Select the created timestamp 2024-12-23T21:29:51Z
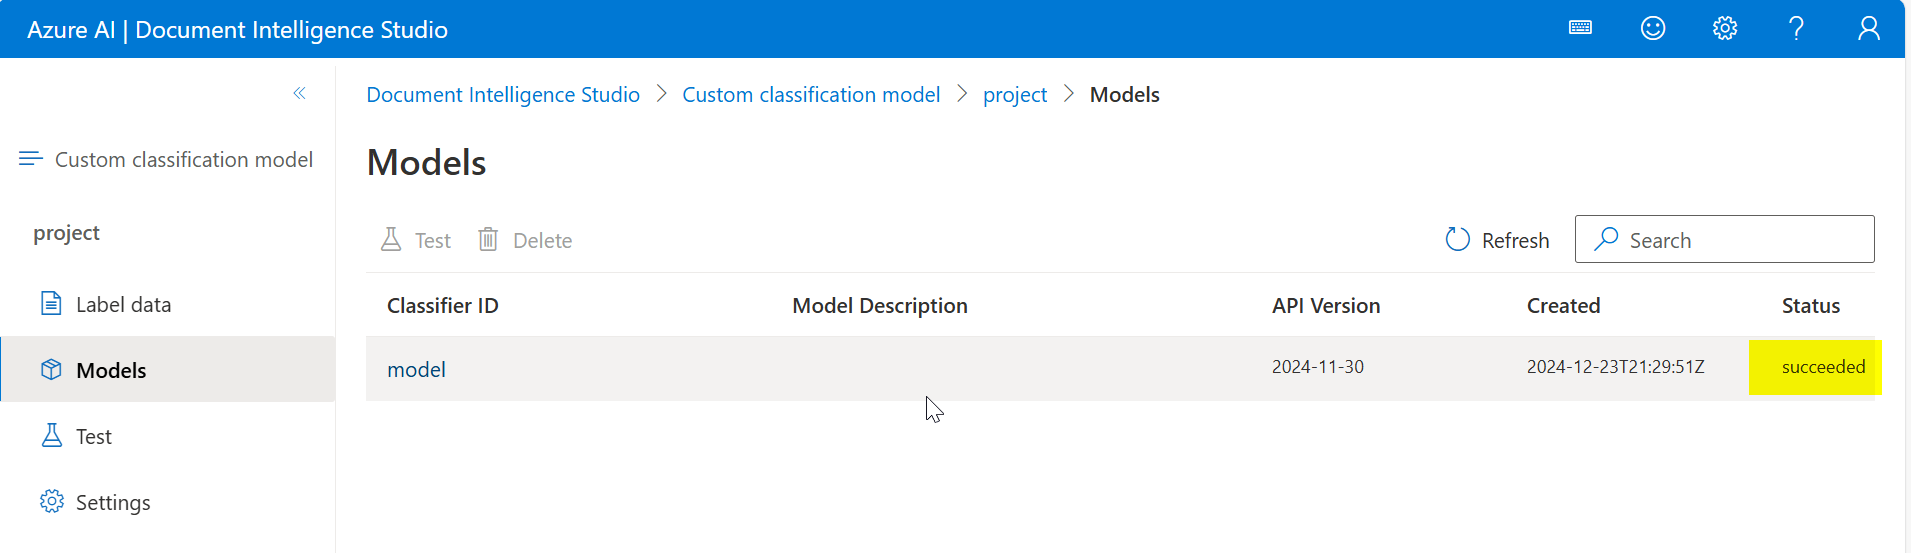 tap(1615, 367)
